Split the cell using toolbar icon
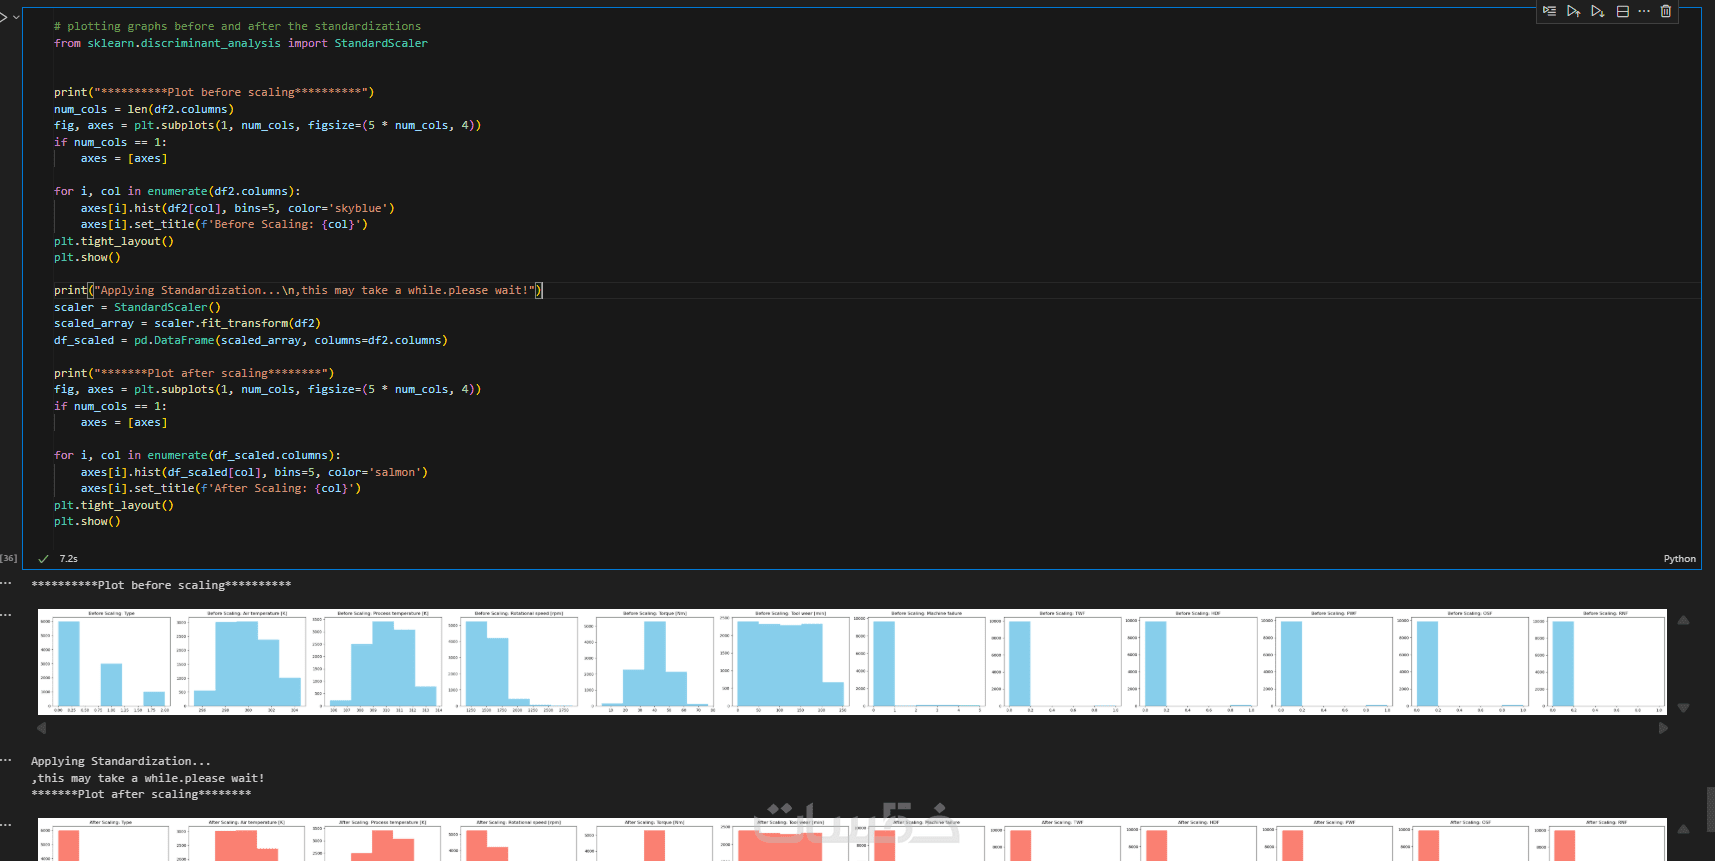This screenshot has height=861, width=1715. pos(1622,11)
